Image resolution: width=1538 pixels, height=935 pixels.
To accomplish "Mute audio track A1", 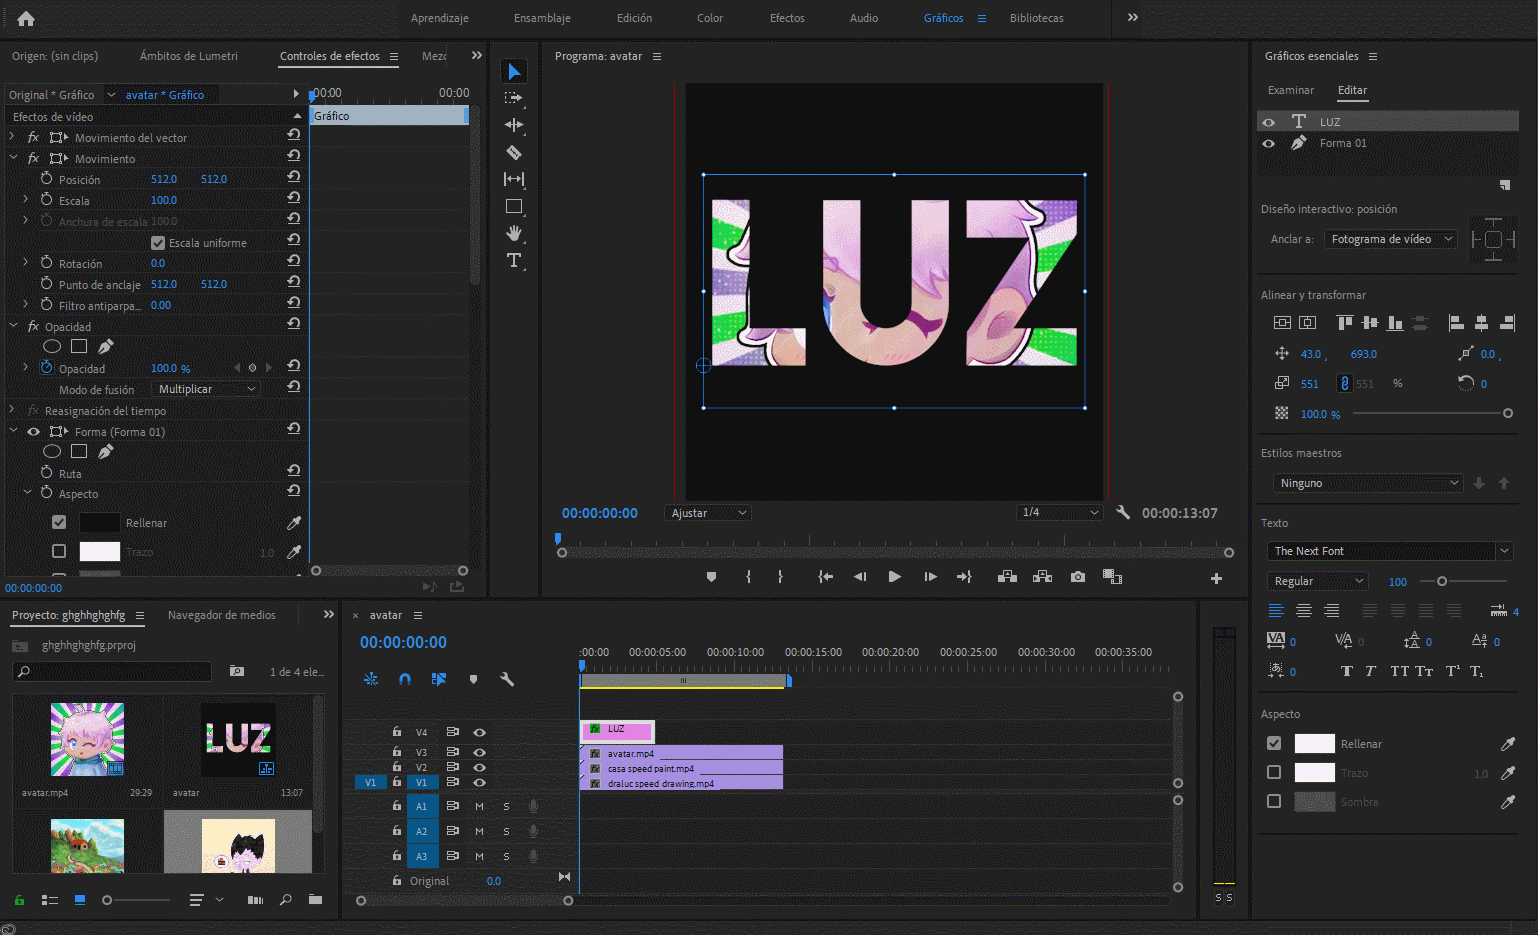I will 479,805.
